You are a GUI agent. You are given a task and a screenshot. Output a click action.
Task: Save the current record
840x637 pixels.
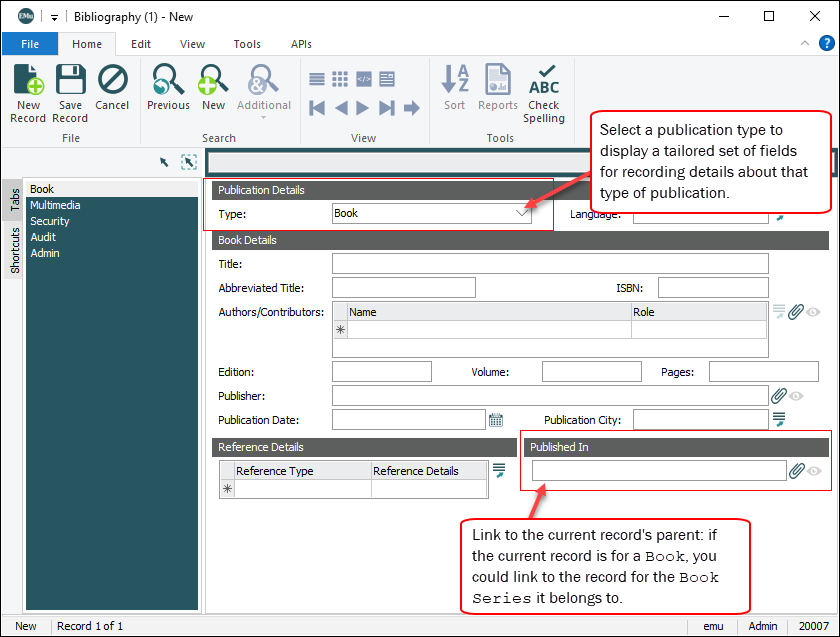click(x=70, y=92)
